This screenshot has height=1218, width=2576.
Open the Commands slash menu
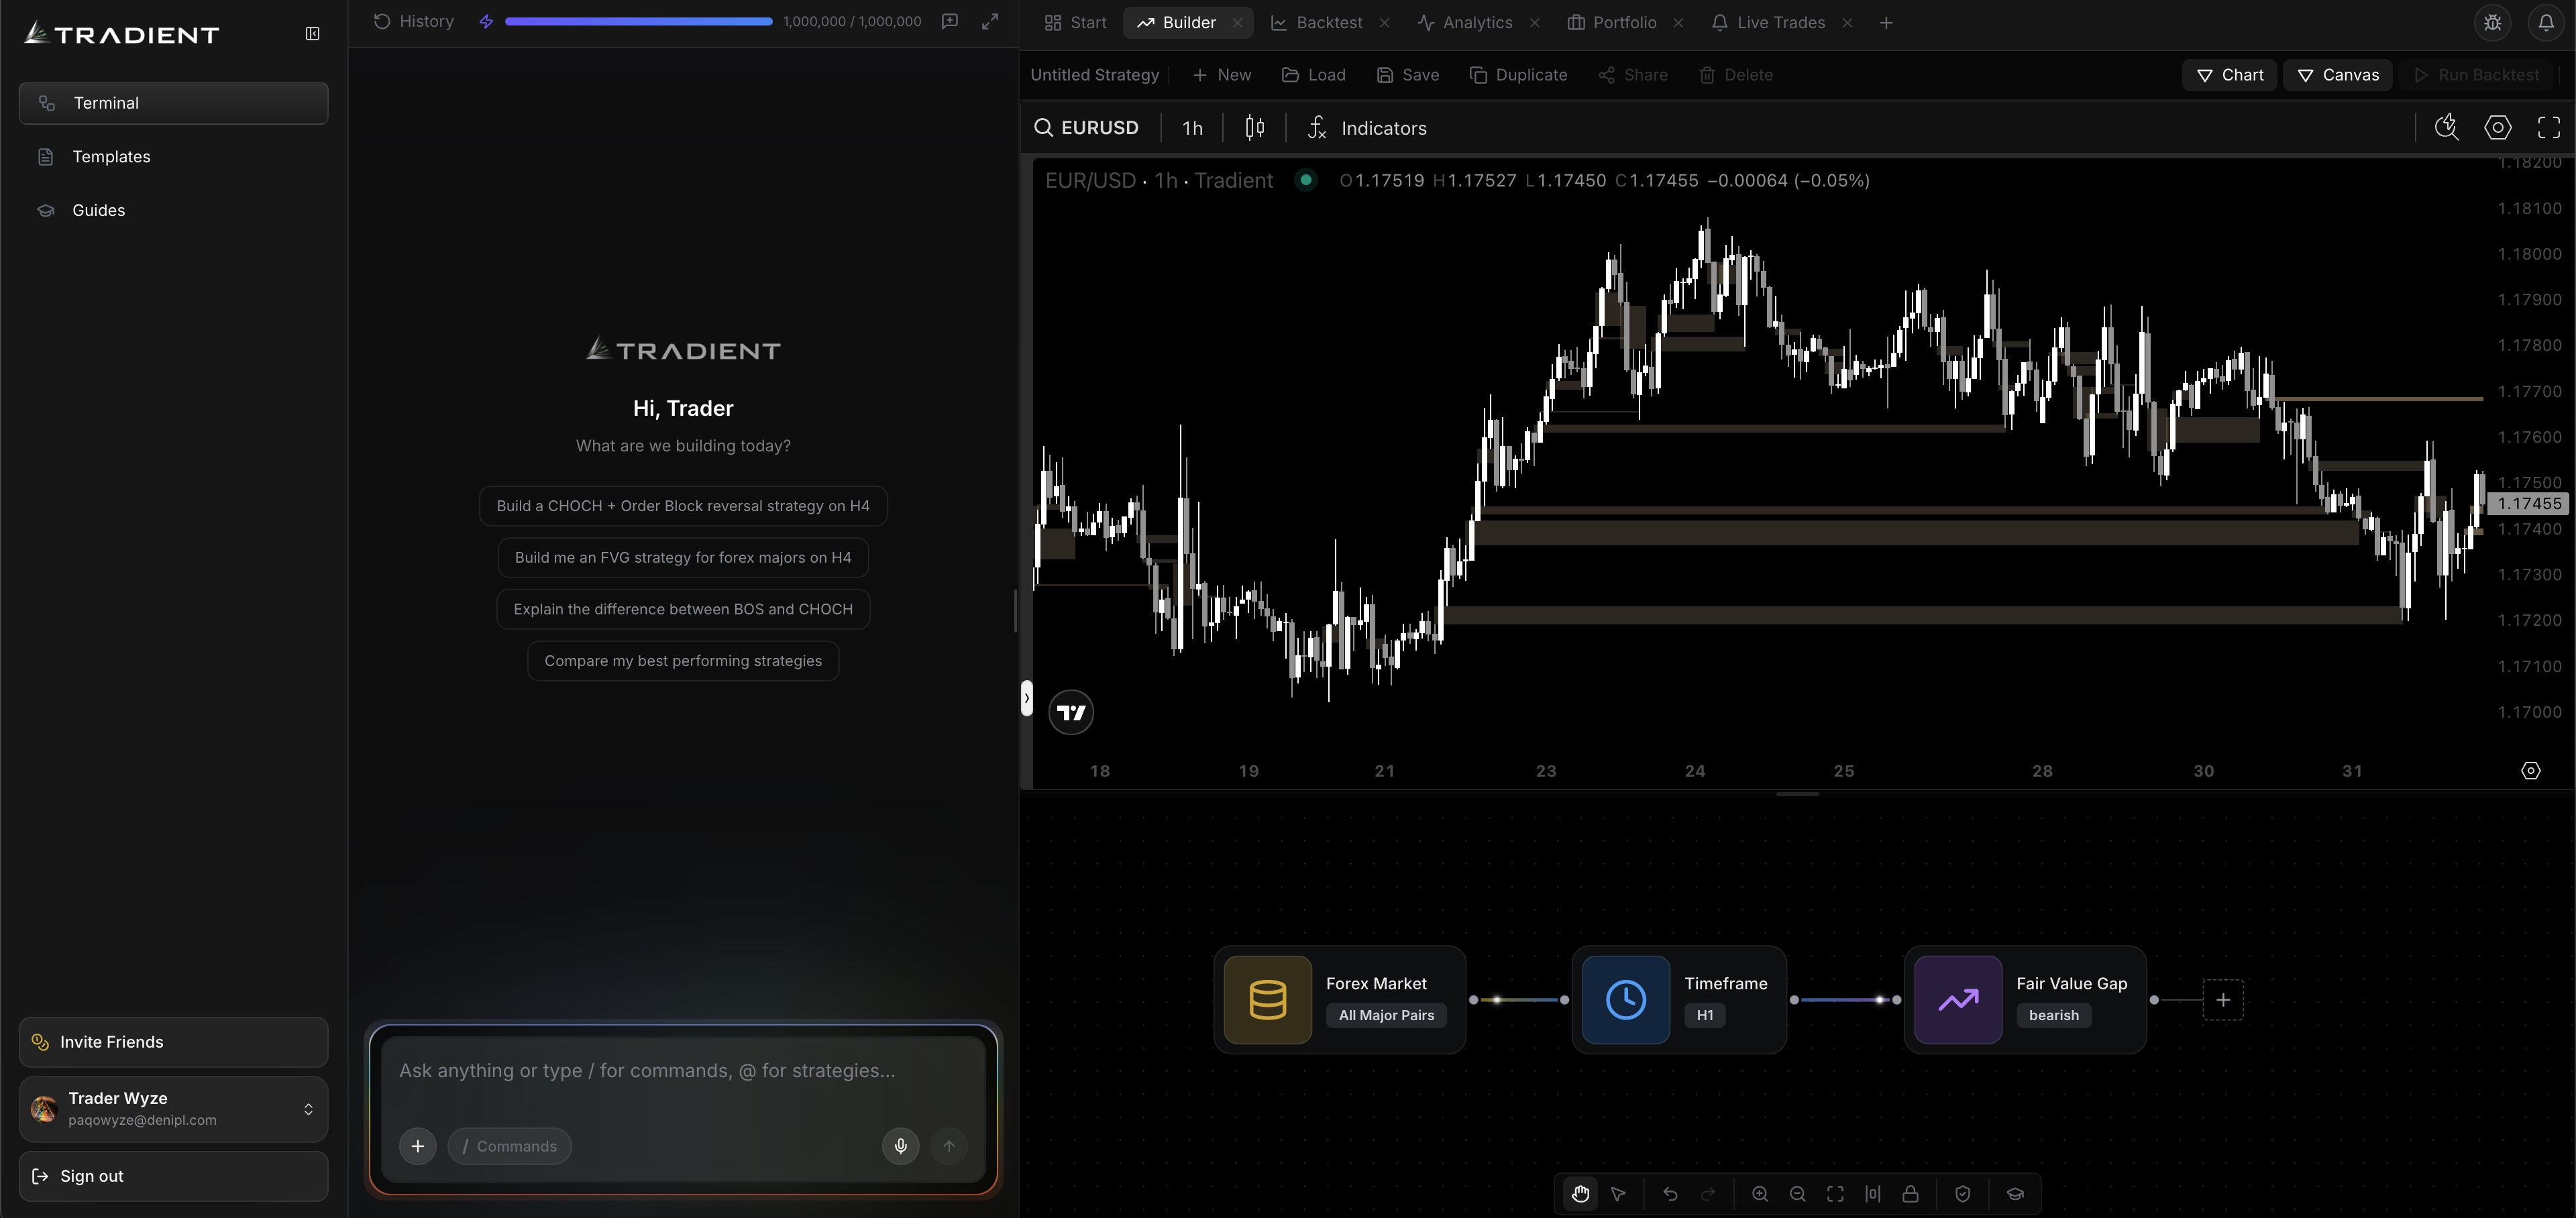coord(510,1146)
